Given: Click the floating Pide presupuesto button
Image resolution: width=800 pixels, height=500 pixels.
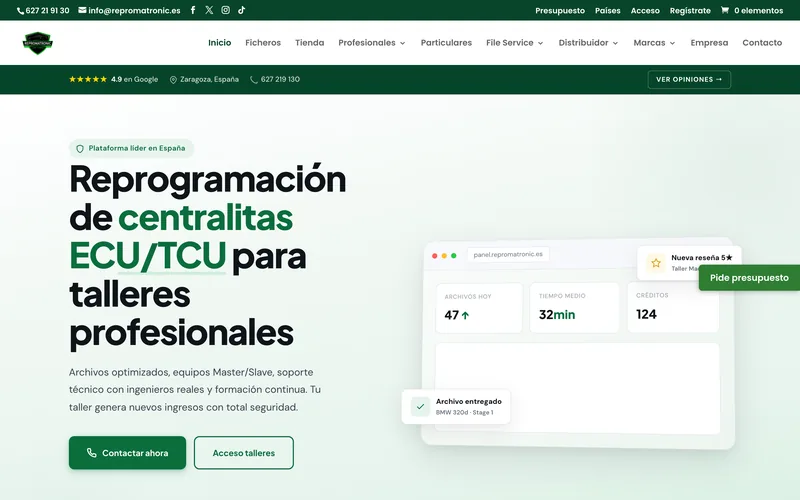Looking at the screenshot, I should [749, 278].
